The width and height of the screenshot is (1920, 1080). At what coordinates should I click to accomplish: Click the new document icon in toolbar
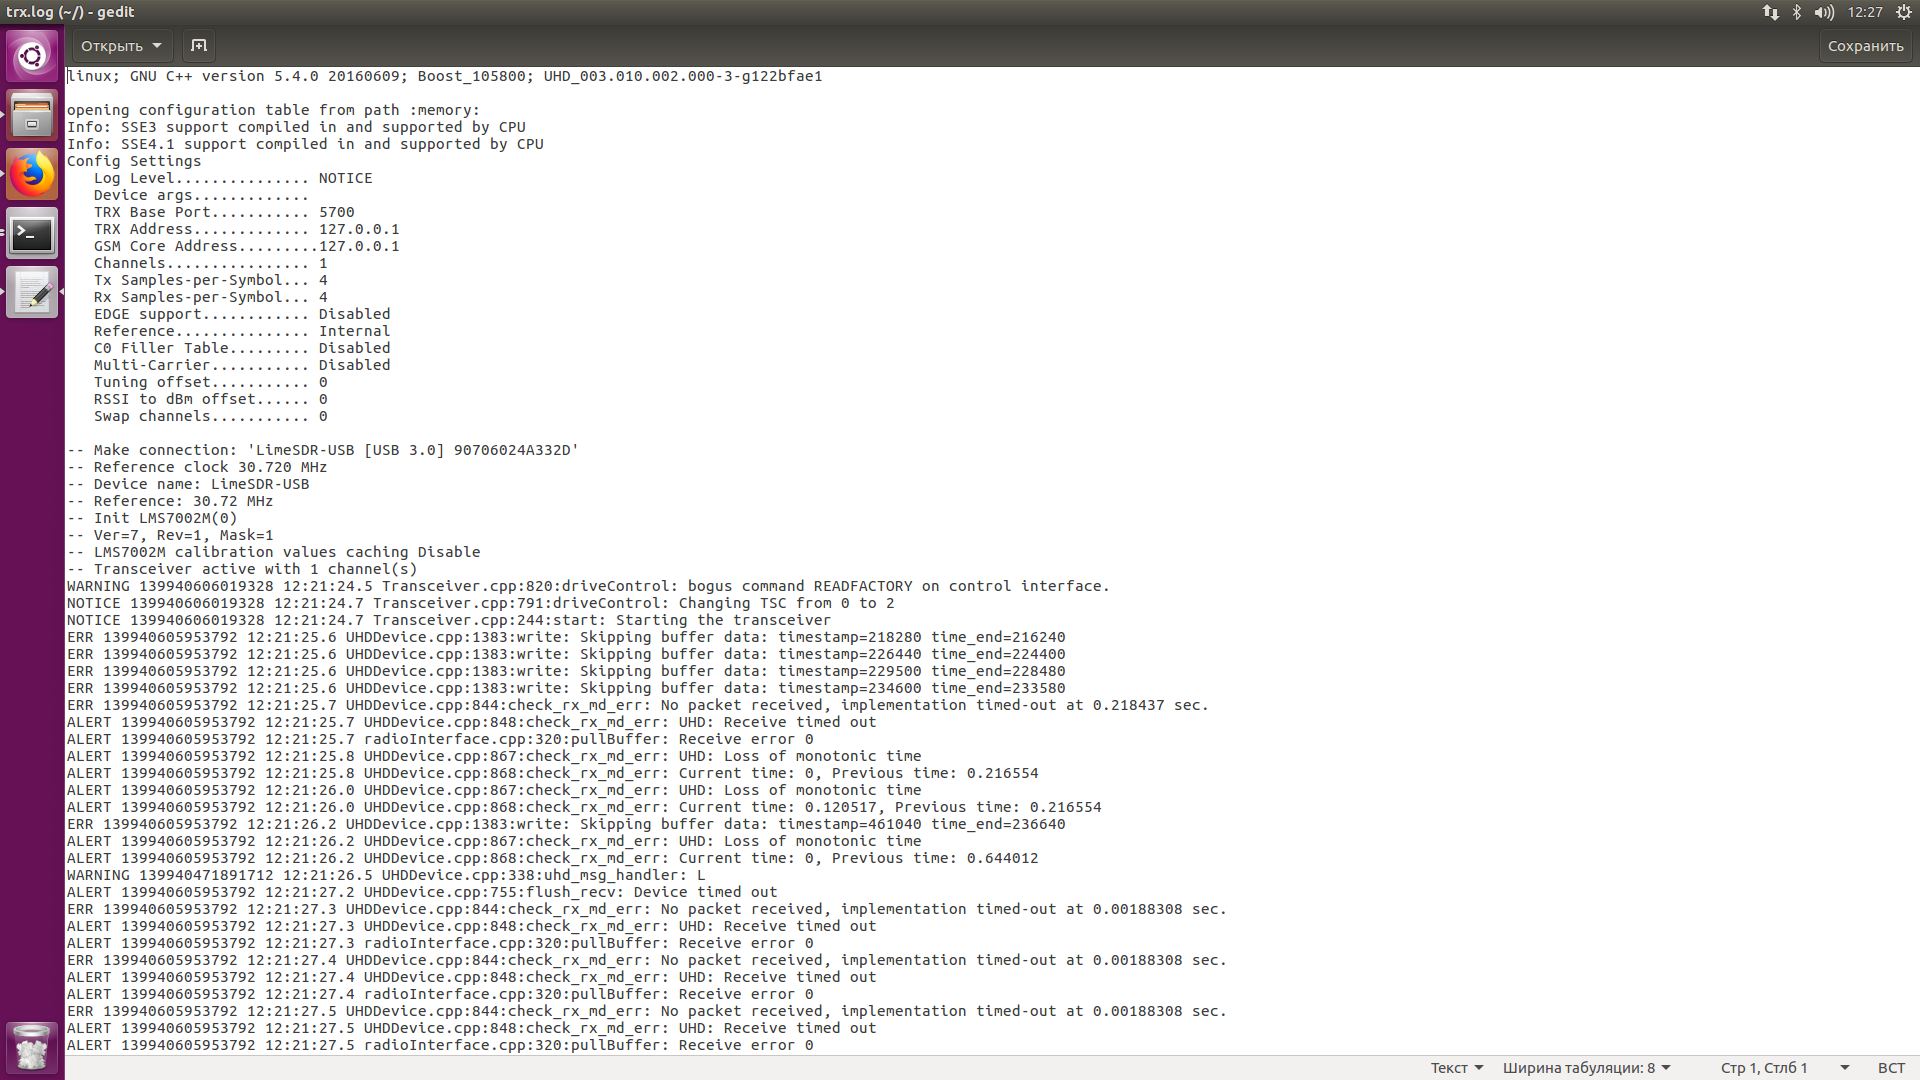(199, 46)
